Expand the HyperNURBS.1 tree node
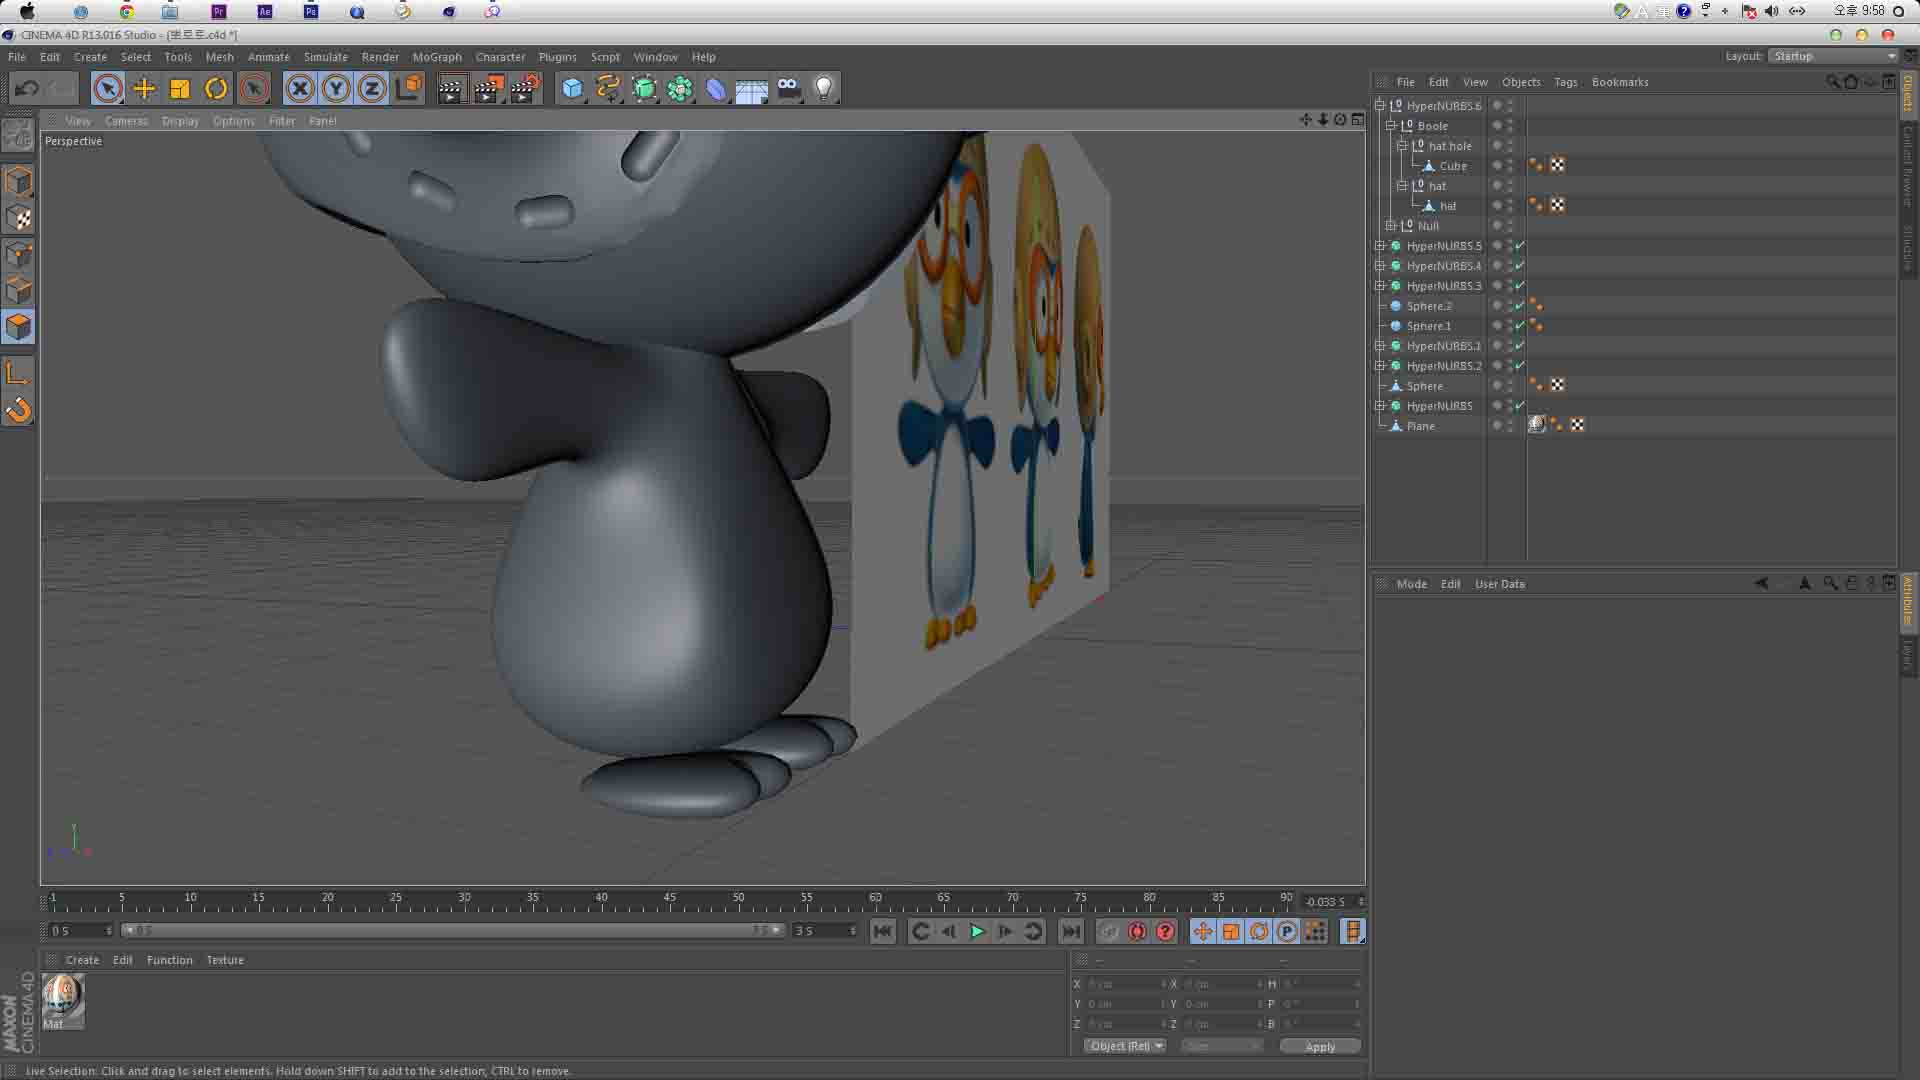 point(1380,345)
